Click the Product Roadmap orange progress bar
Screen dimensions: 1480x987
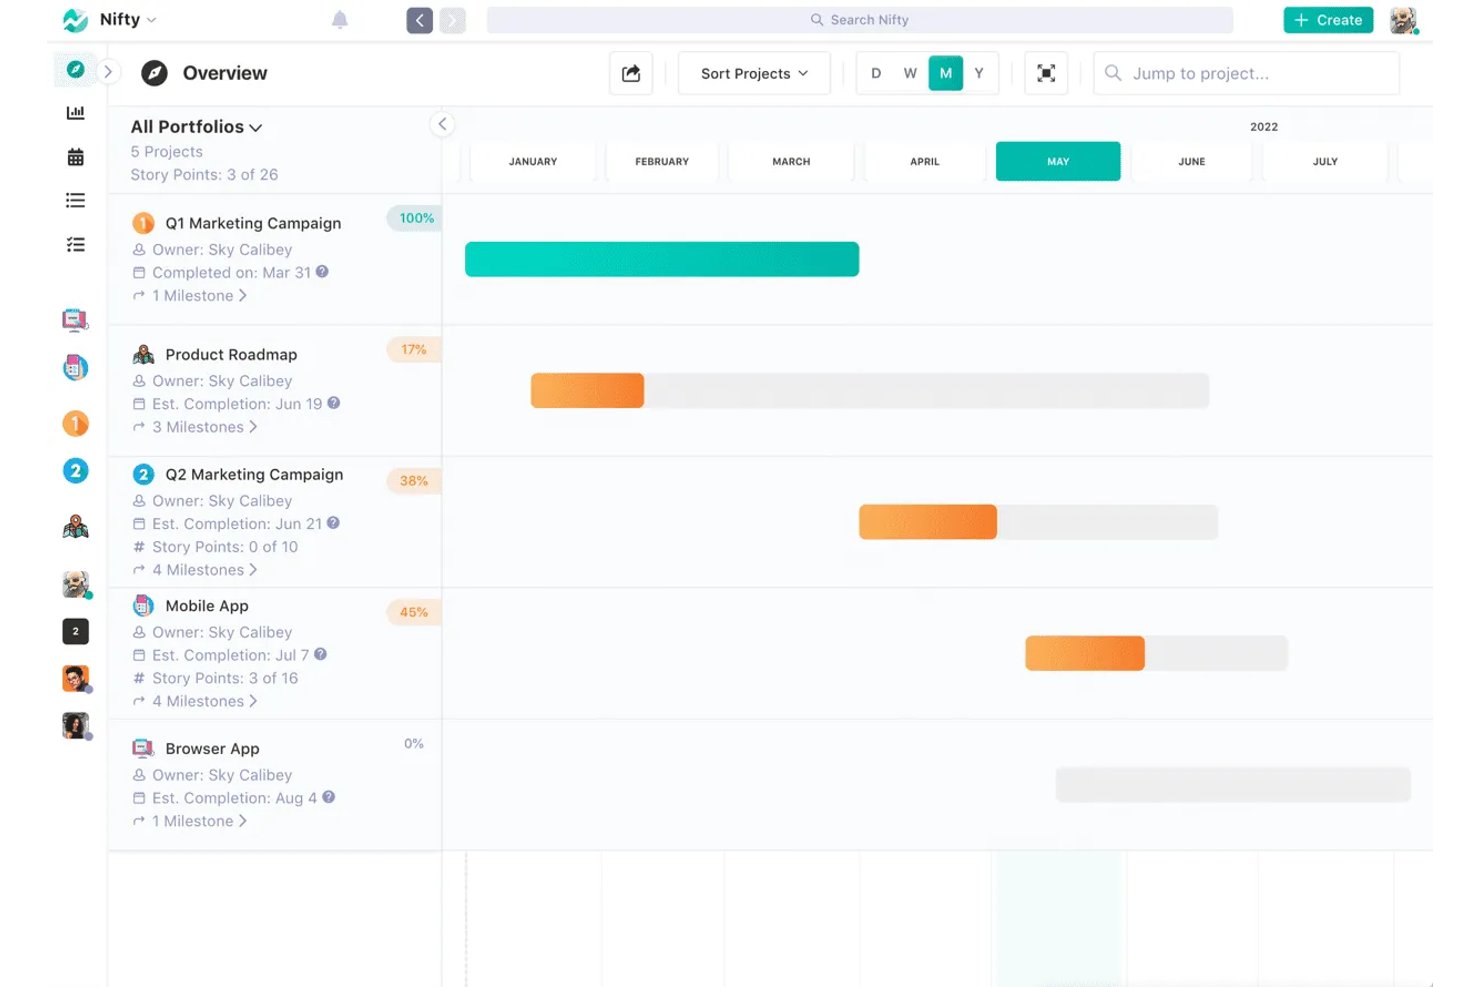(587, 390)
